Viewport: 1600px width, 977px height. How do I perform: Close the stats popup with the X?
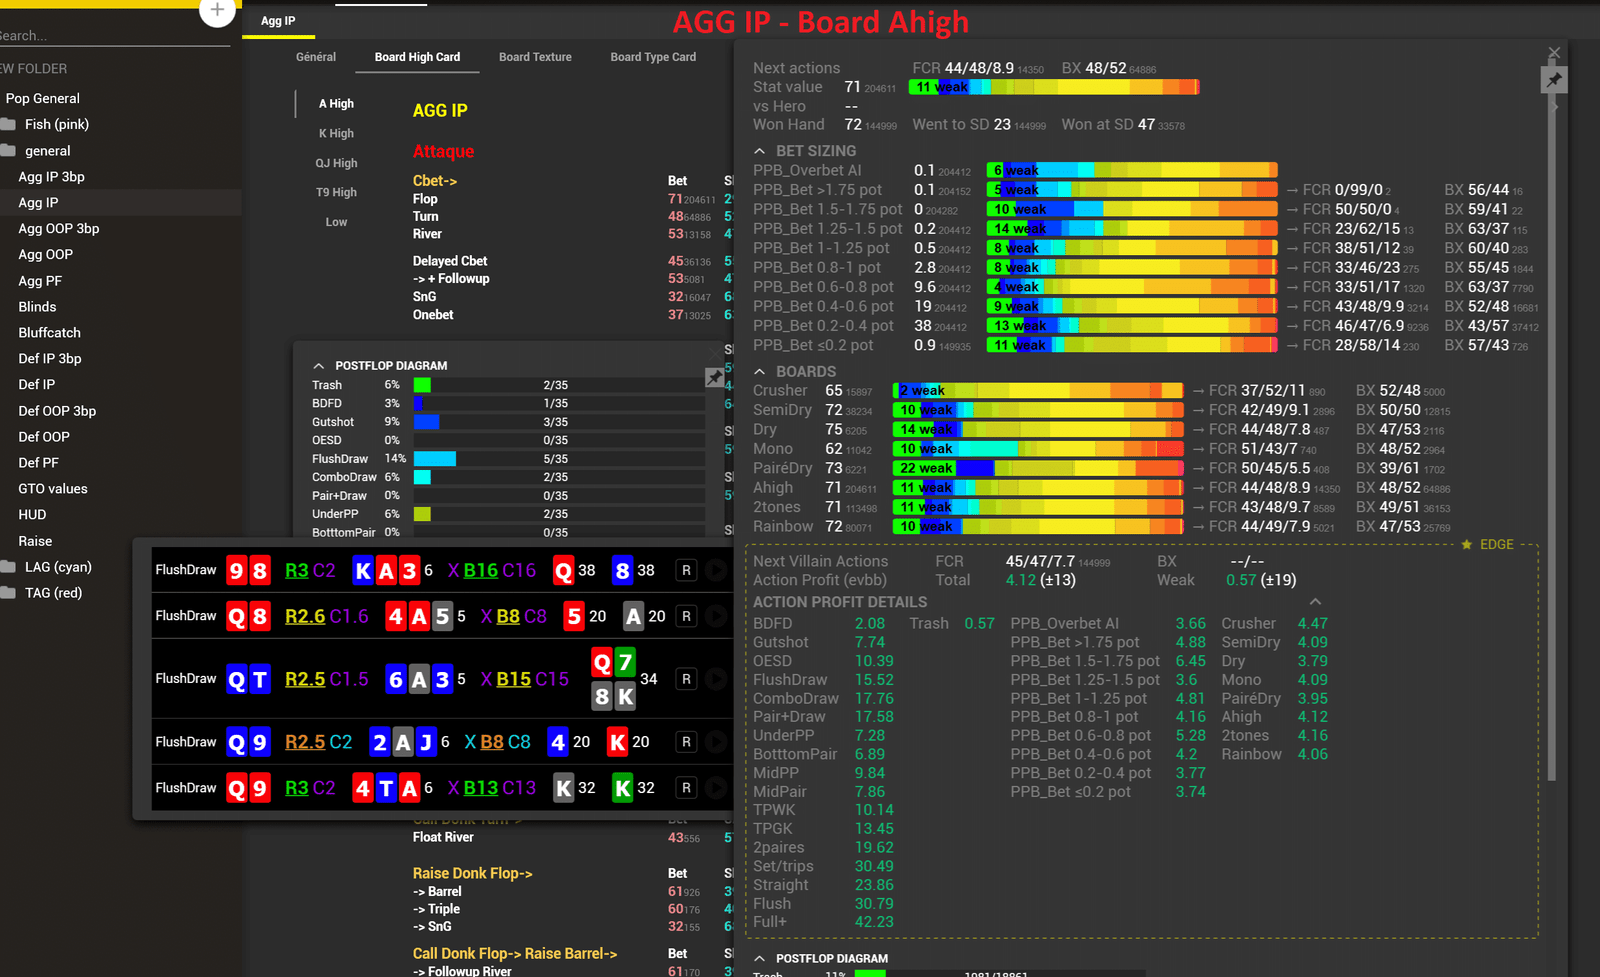pos(1554,52)
